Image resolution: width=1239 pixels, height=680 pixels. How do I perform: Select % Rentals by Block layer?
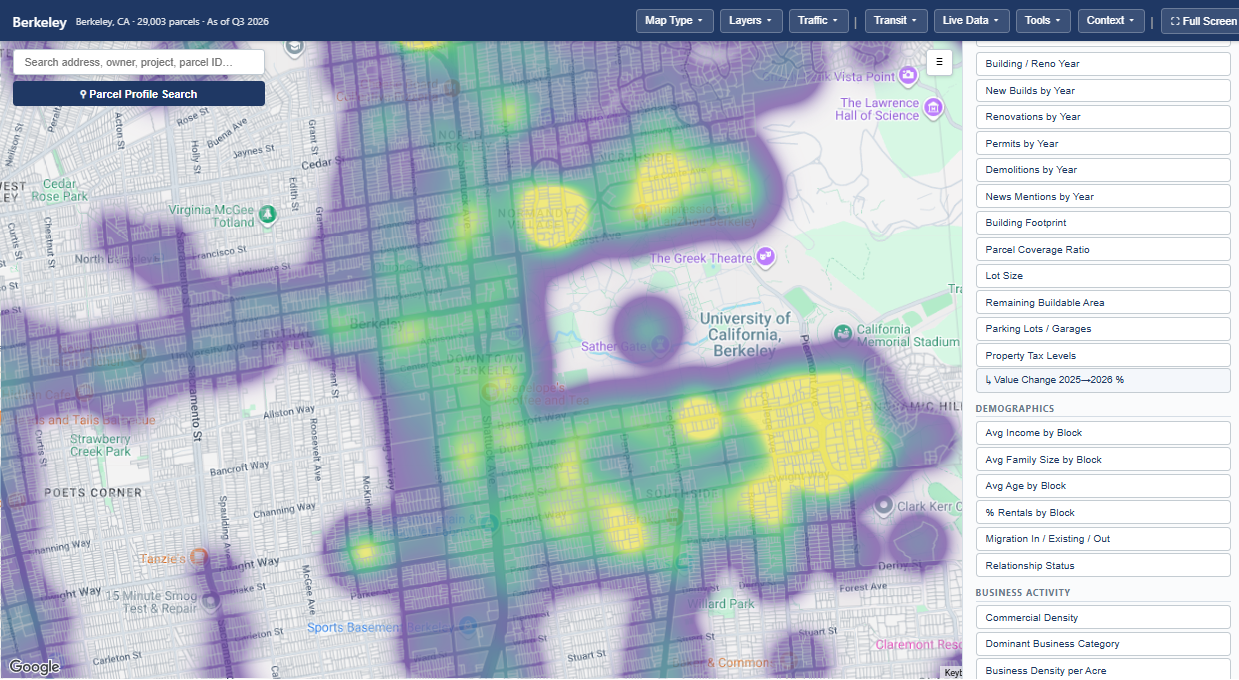(1103, 513)
